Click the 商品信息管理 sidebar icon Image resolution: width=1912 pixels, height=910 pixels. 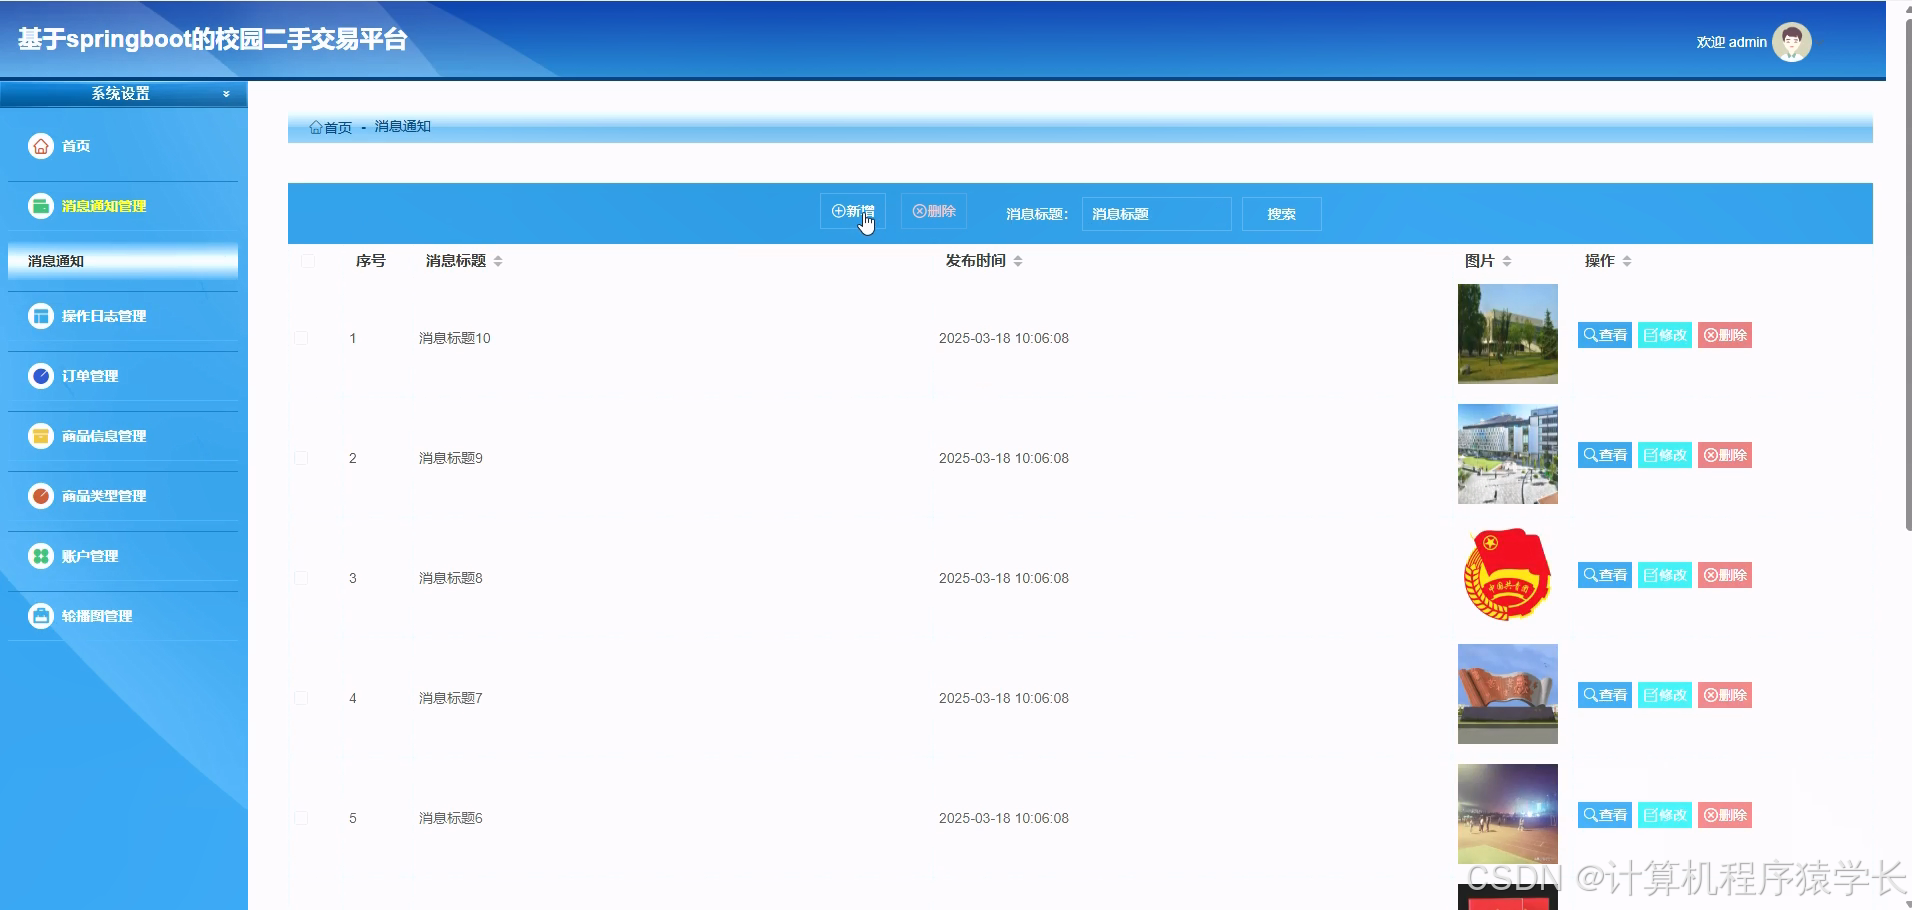(41, 436)
